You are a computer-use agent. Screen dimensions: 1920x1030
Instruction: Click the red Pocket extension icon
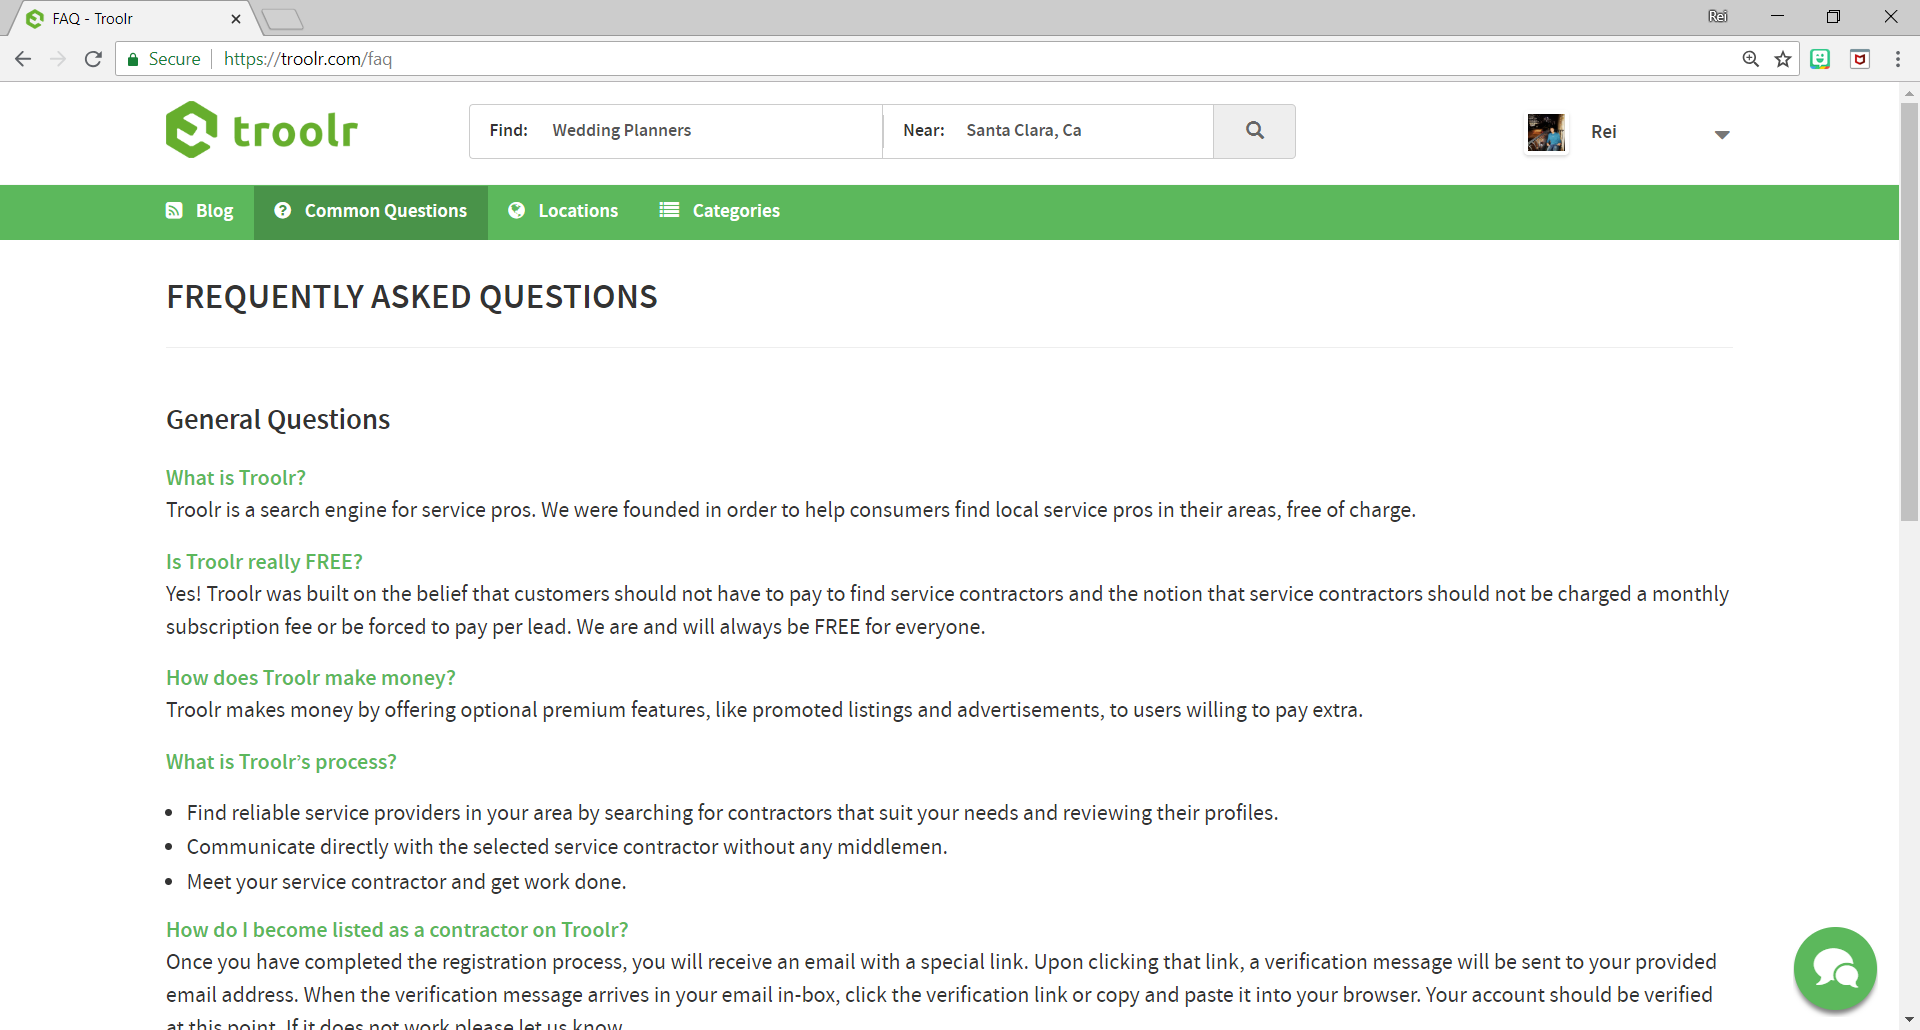pos(1860,59)
